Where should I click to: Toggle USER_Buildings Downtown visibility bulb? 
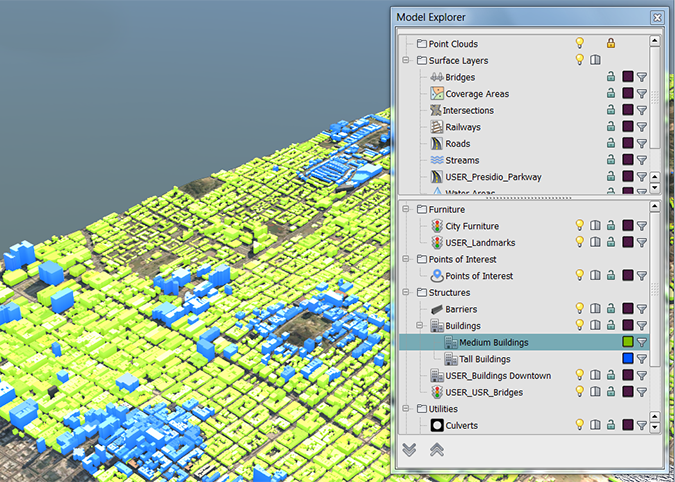580,375
